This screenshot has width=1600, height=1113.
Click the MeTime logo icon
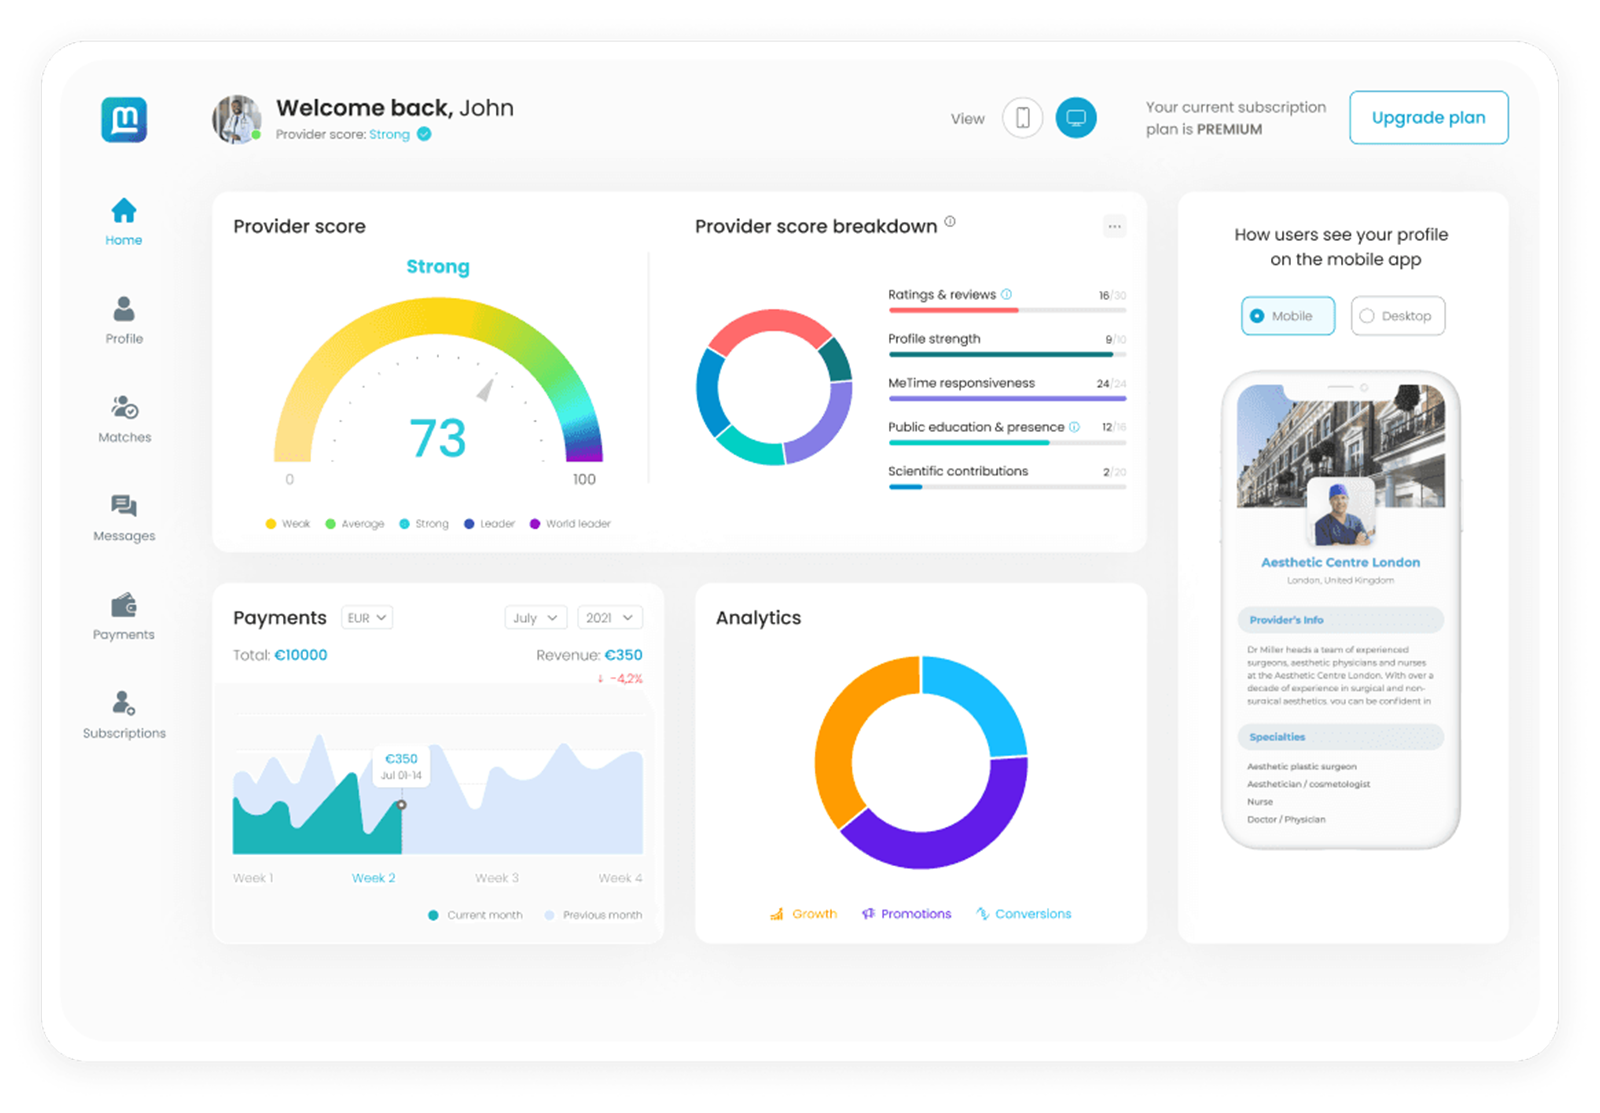click(124, 120)
